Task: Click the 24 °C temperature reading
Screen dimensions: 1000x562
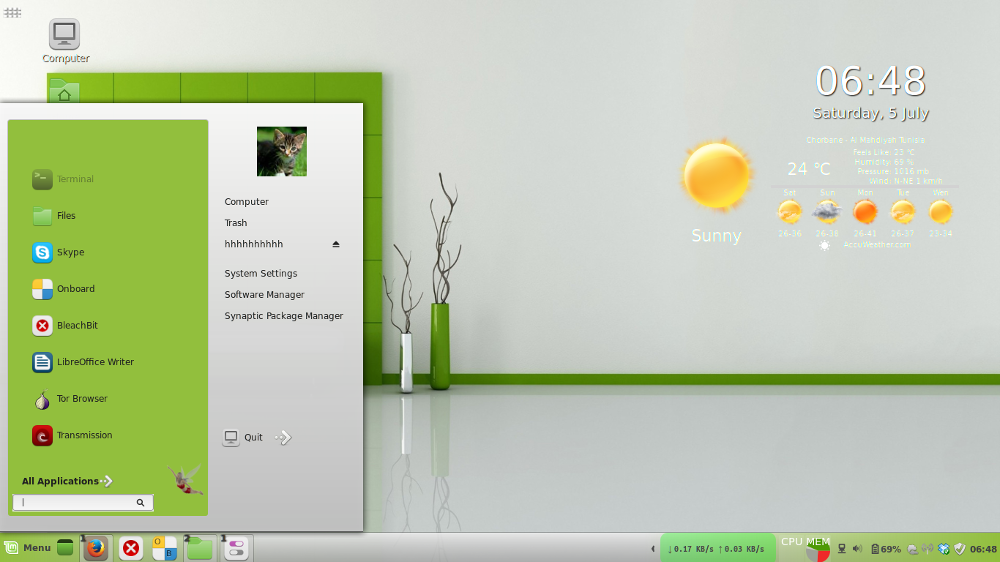Action: click(x=808, y=168)
